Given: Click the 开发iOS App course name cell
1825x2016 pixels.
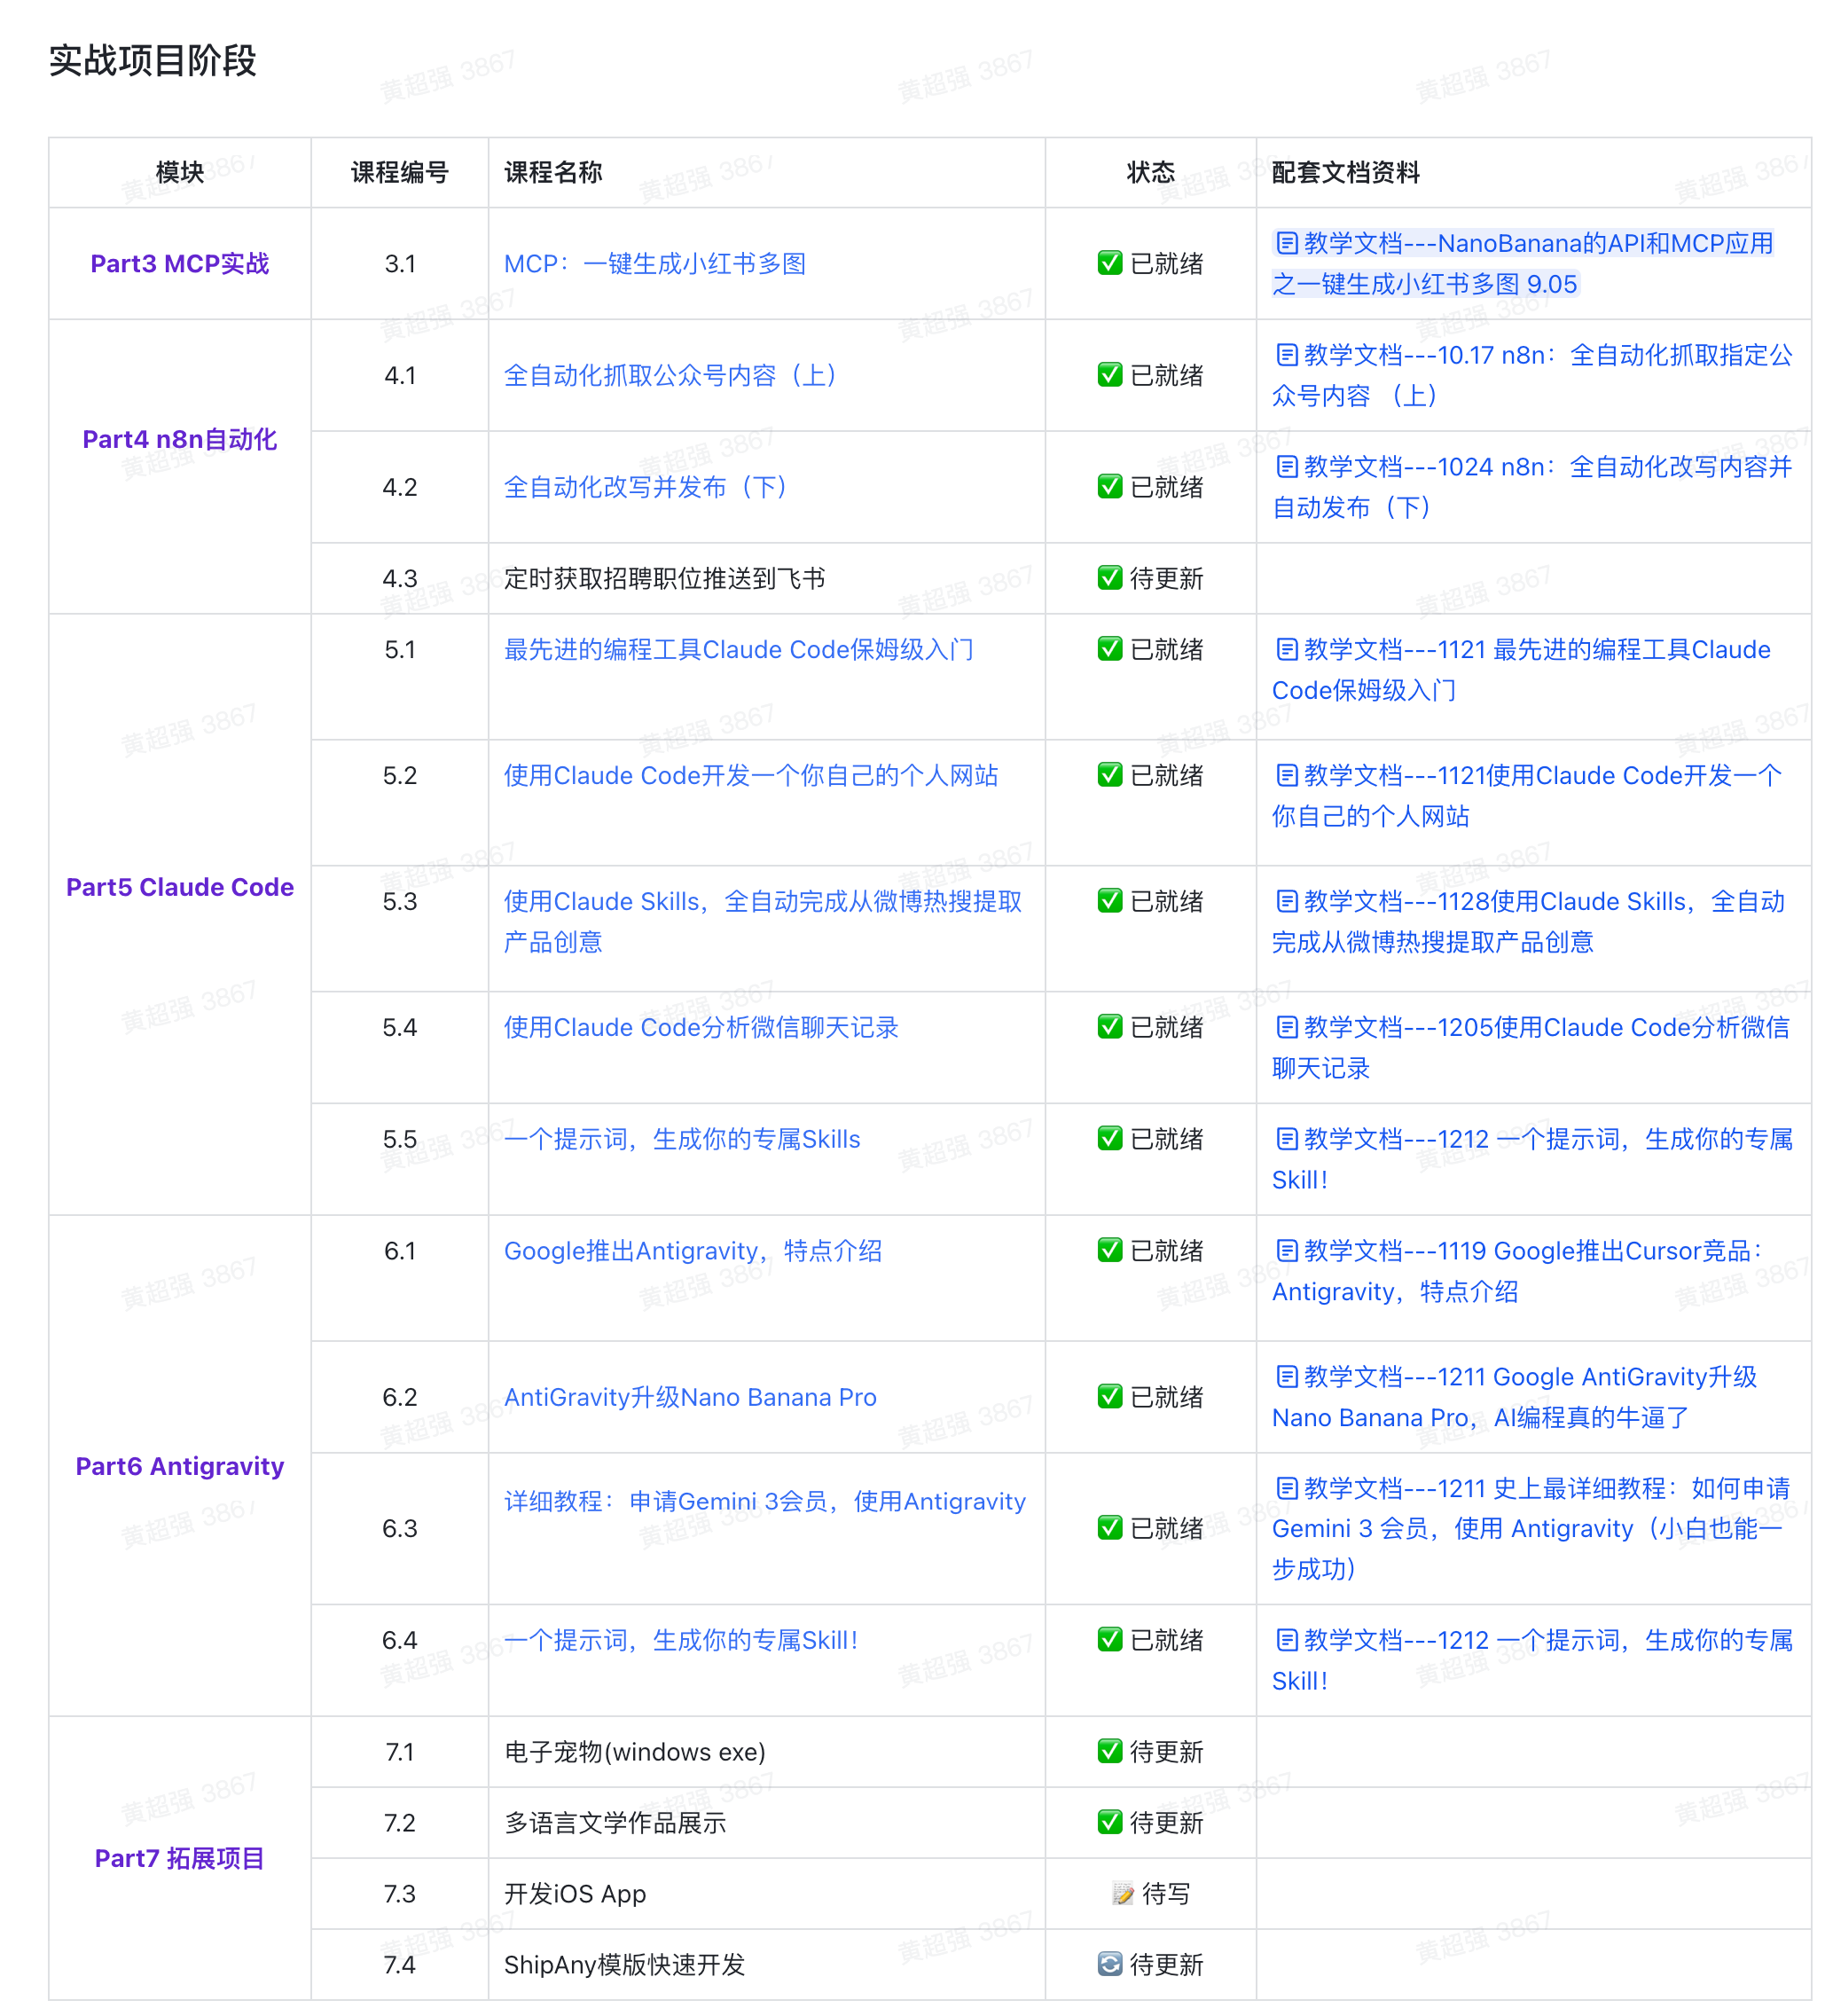Looking at the screenshot, I should pos(574,1894).
